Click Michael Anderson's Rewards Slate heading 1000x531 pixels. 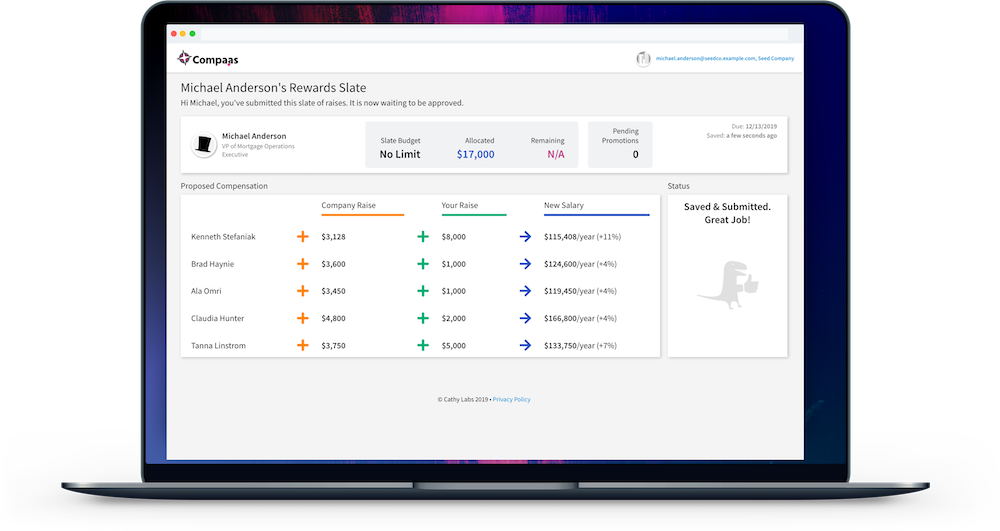click(x=273, y=88)
